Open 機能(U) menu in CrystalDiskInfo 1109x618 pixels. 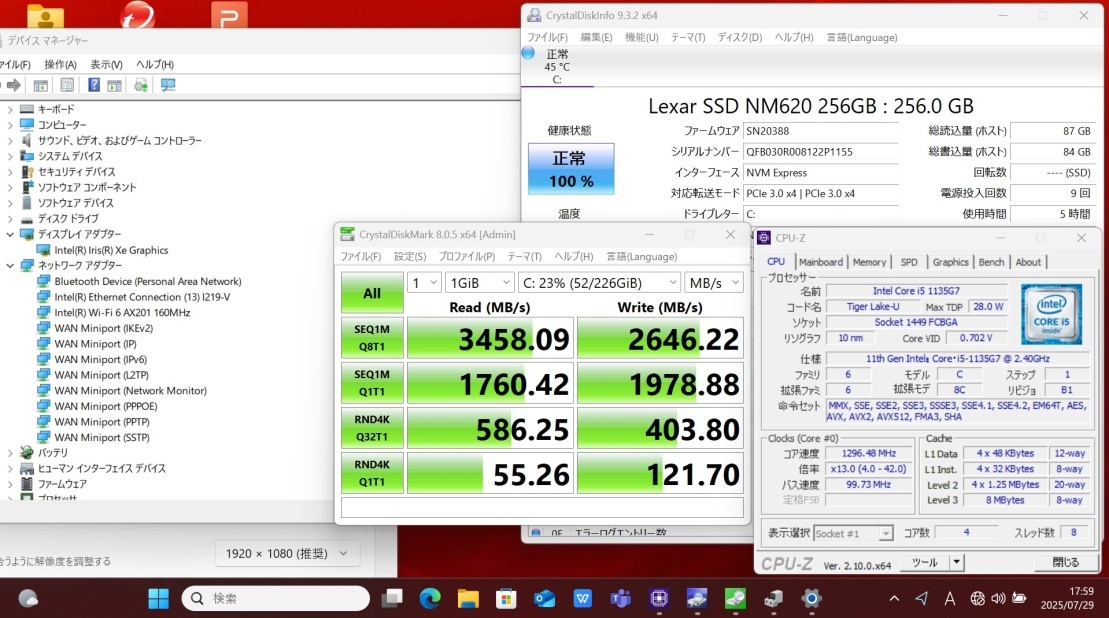pos(641,37)
